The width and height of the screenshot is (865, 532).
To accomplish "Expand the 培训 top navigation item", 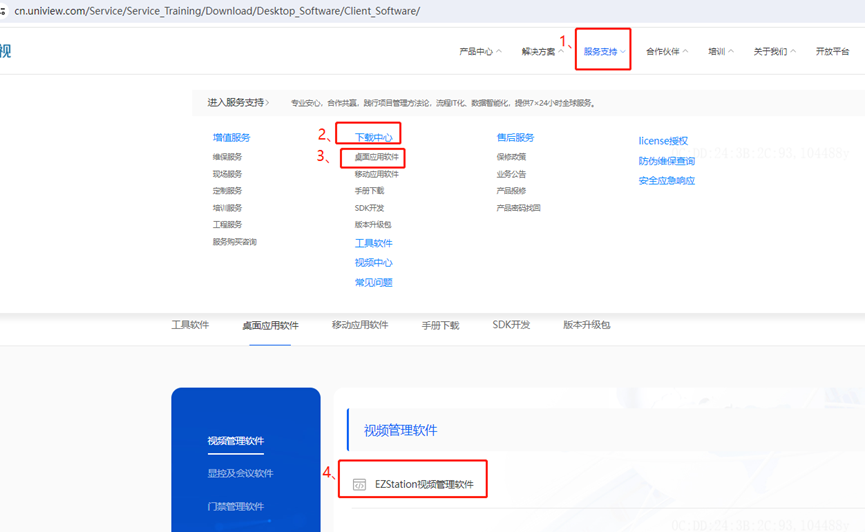I will 720,51.
